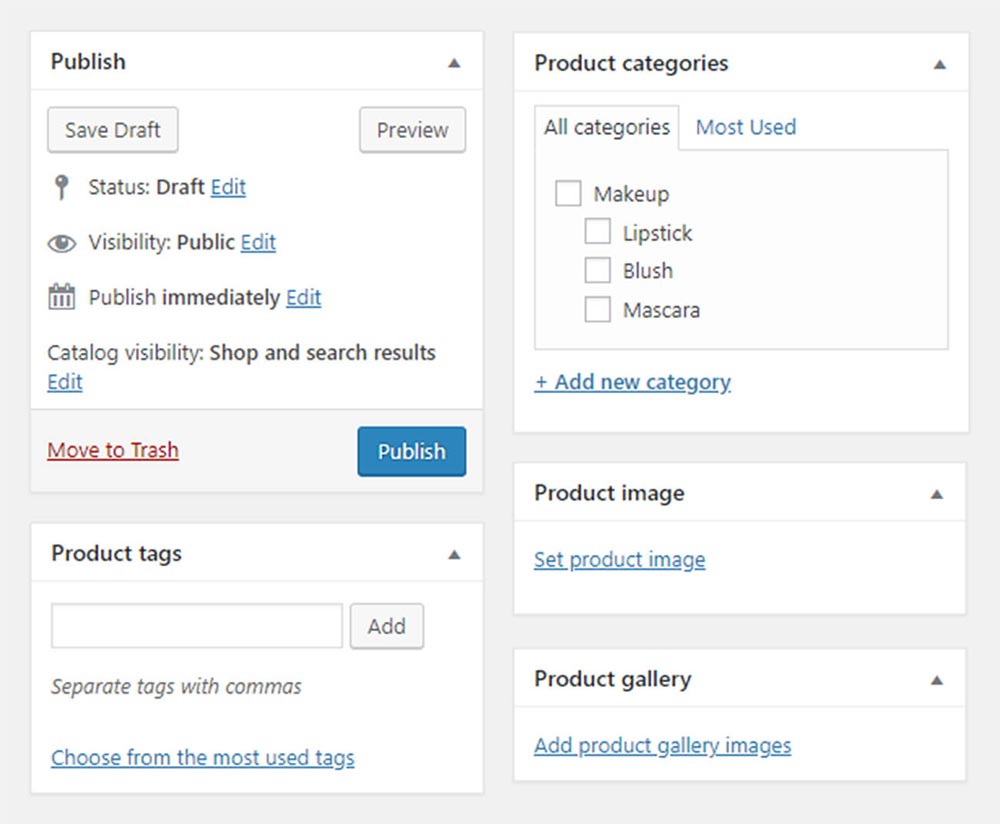Collapse the Product tags panel
The image size is (1000, 824).
click(454, 554)
